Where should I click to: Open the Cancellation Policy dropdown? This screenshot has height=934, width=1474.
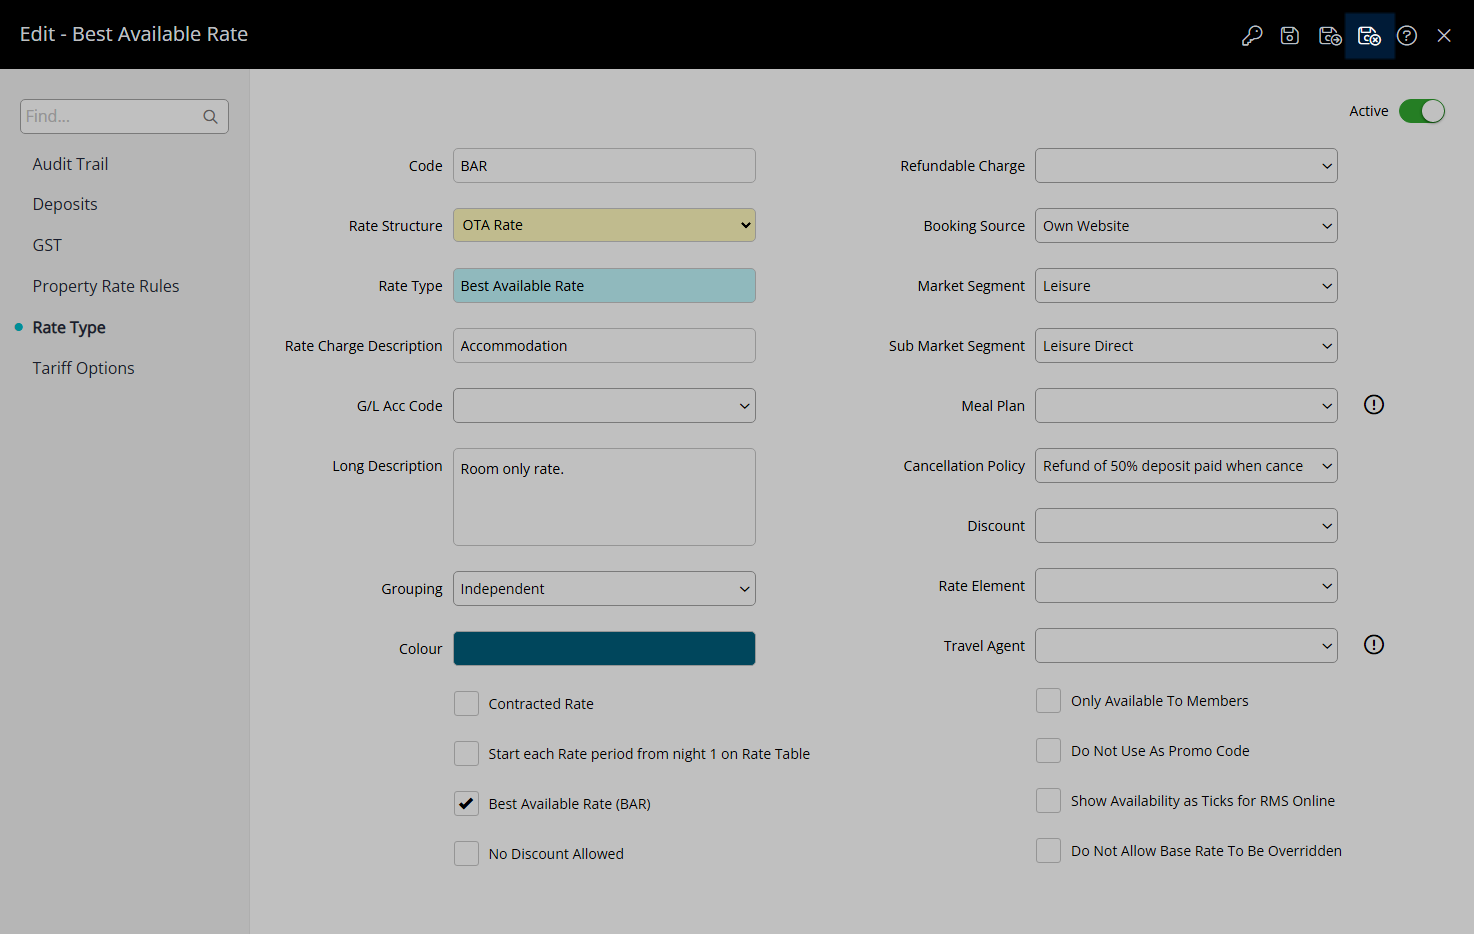pyautogui.click(x=1186, y=466)
